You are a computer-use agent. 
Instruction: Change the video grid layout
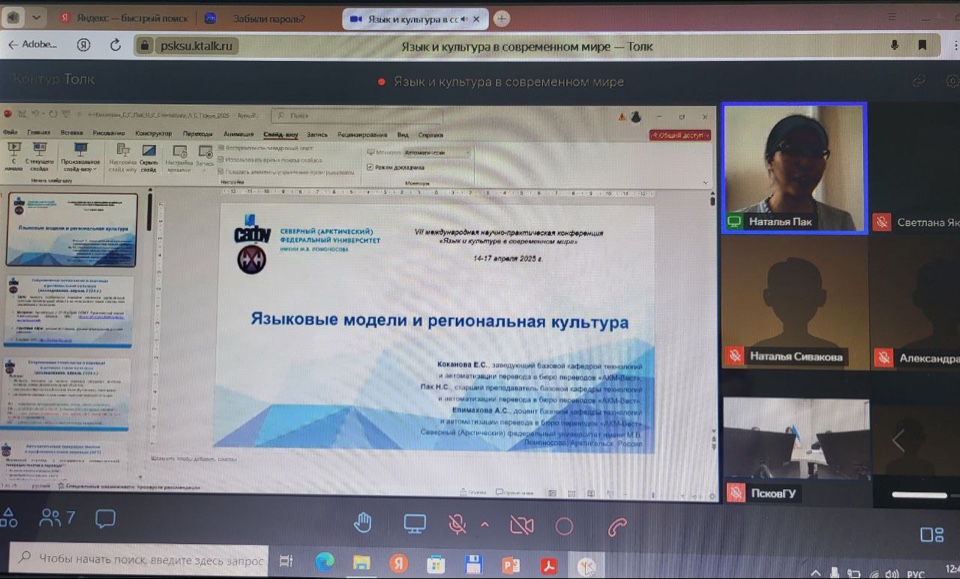click(930, 534)
